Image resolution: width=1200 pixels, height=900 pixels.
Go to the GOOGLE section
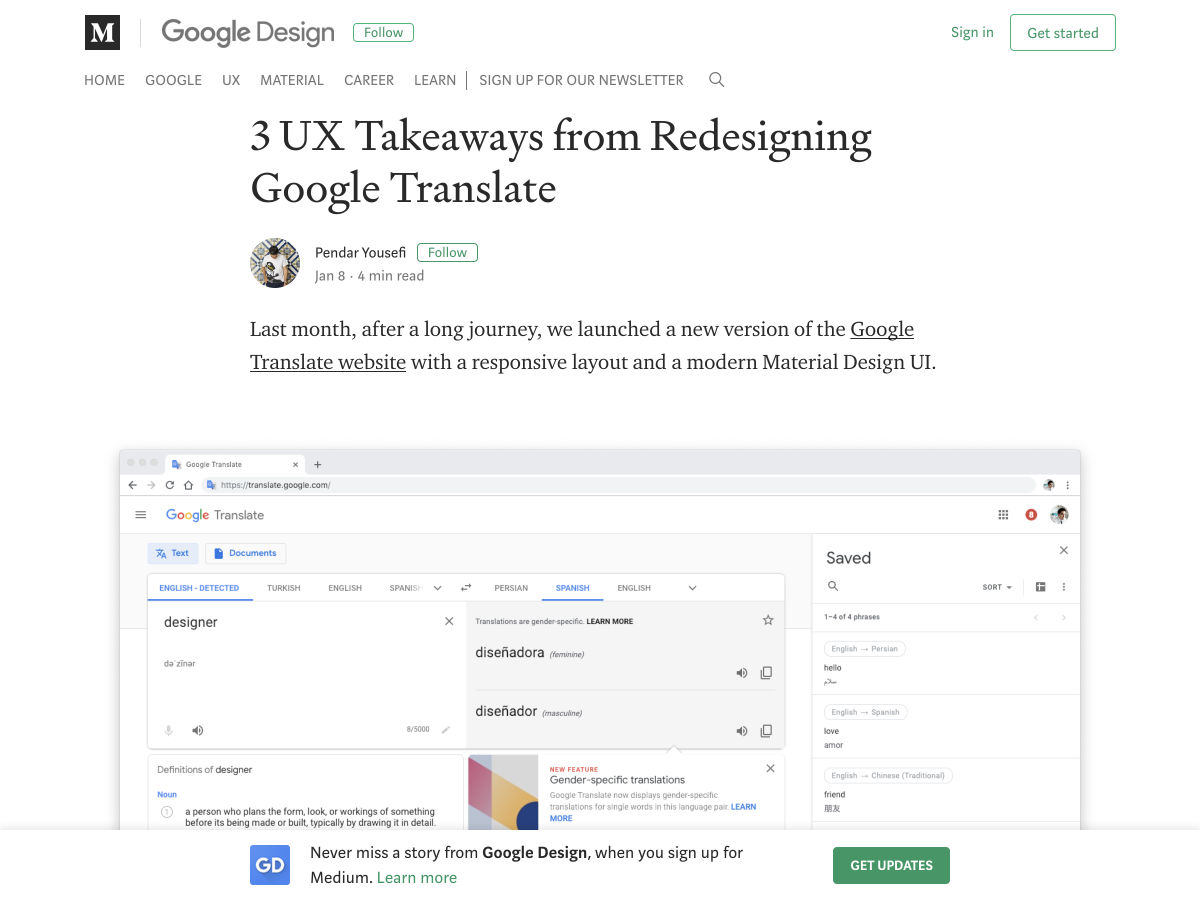tap(173, 80)
